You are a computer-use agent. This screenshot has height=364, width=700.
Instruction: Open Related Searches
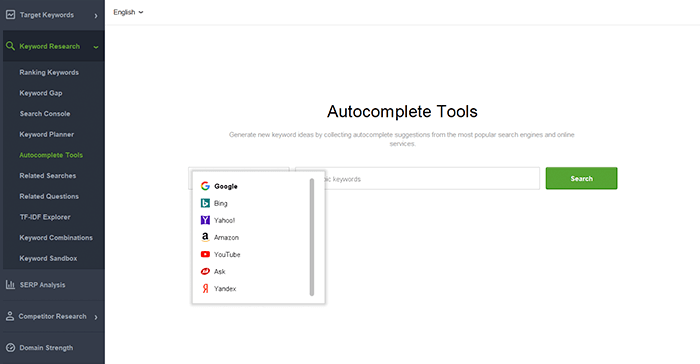click(x=47, y=176)
